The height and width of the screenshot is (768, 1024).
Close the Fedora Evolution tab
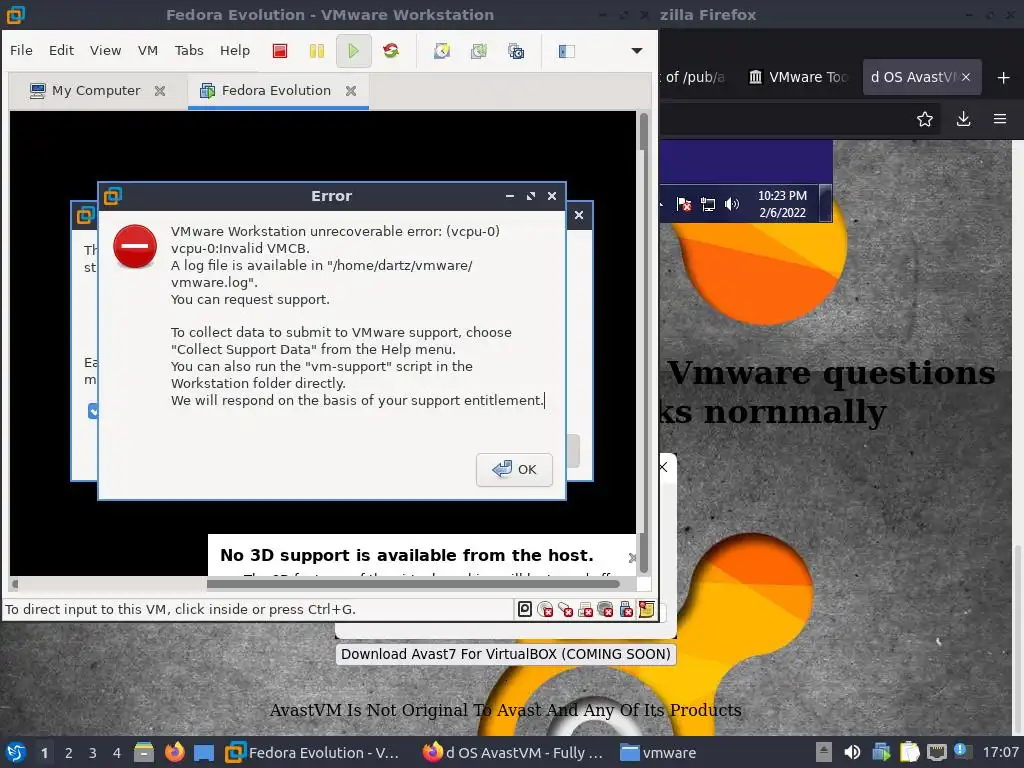click(351, 91)
